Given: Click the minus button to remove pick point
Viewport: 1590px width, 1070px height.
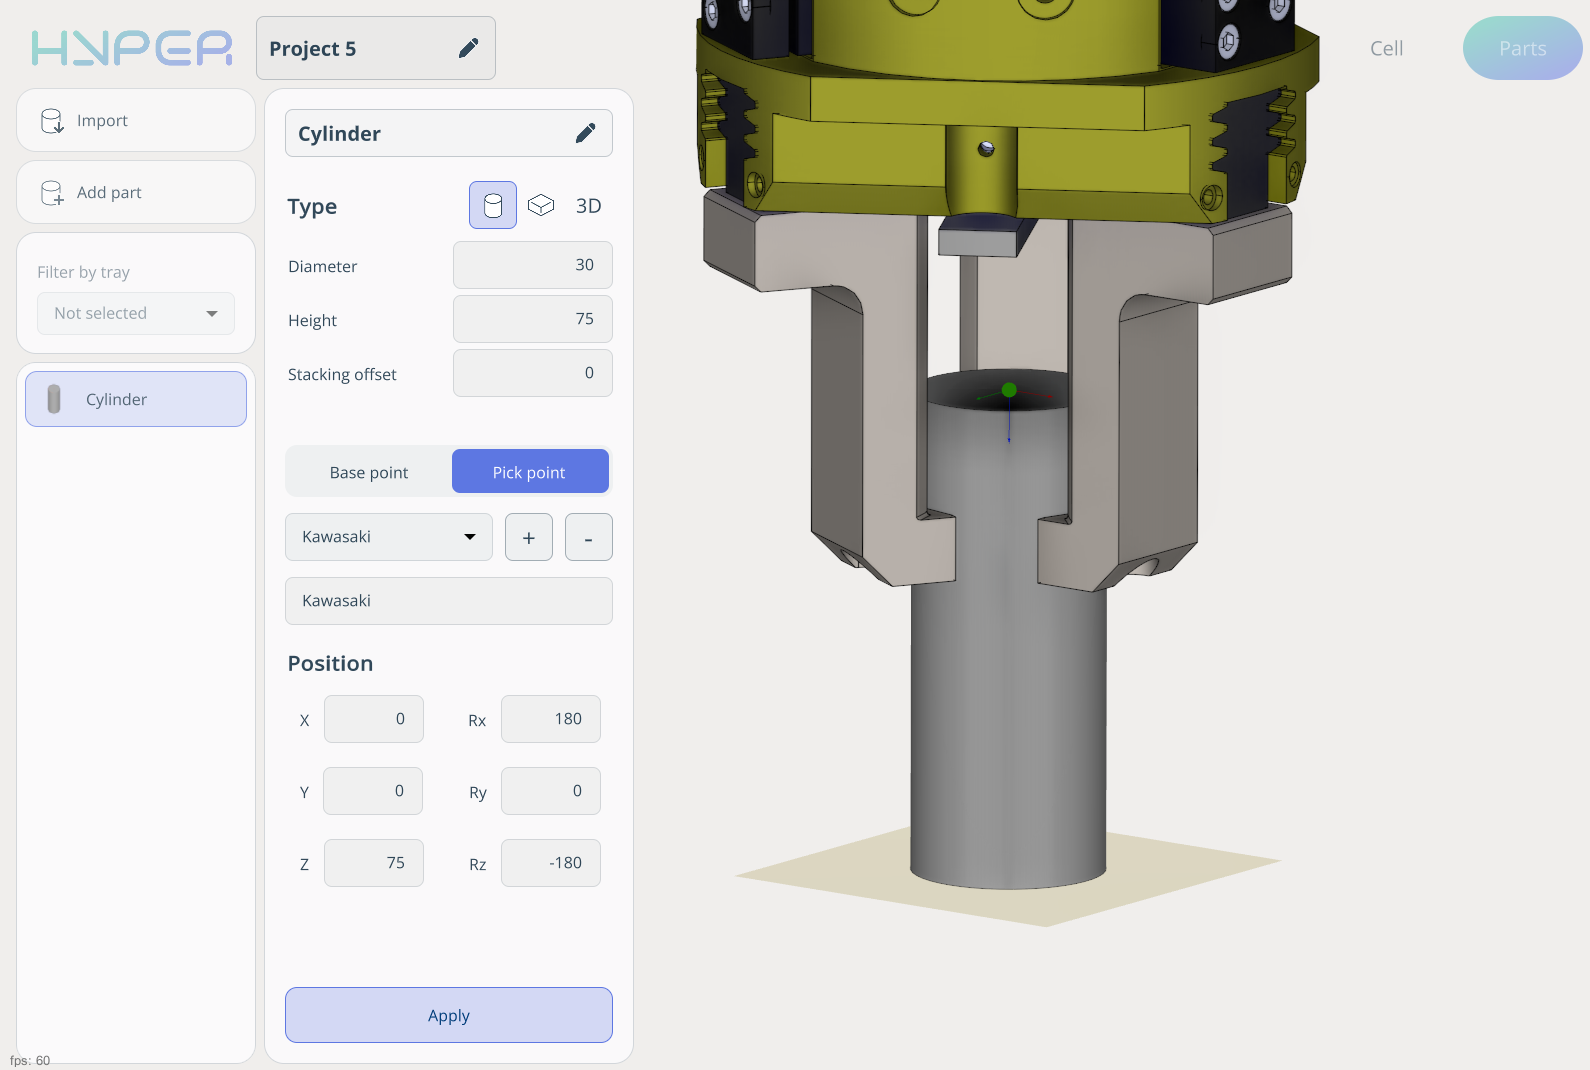Looking at the screenshot, I should click(588, 537).
